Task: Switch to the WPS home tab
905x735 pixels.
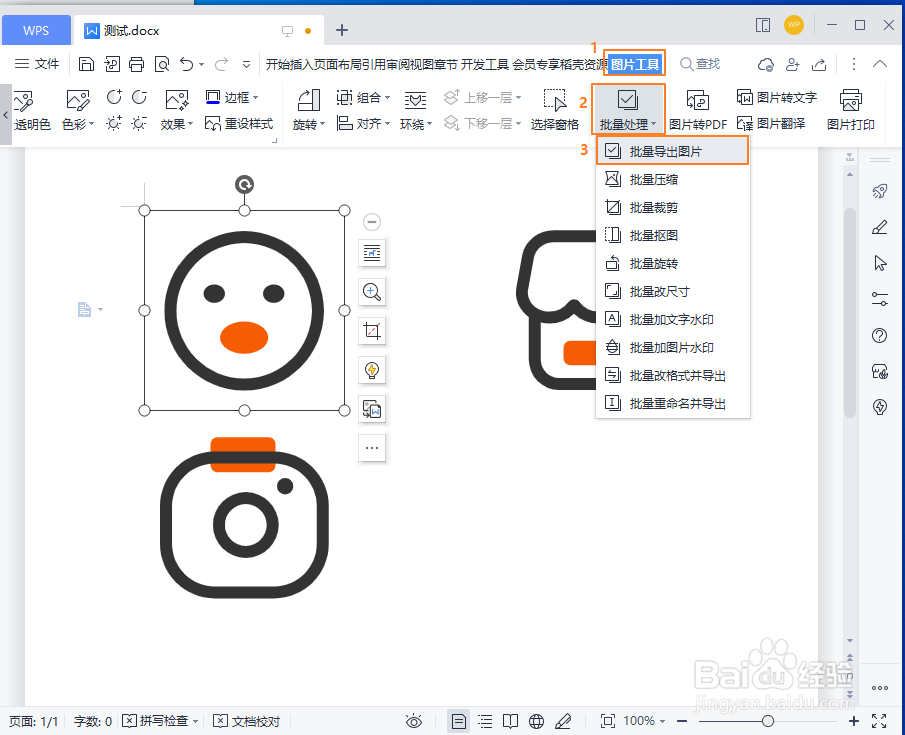Action: (36, 31)
